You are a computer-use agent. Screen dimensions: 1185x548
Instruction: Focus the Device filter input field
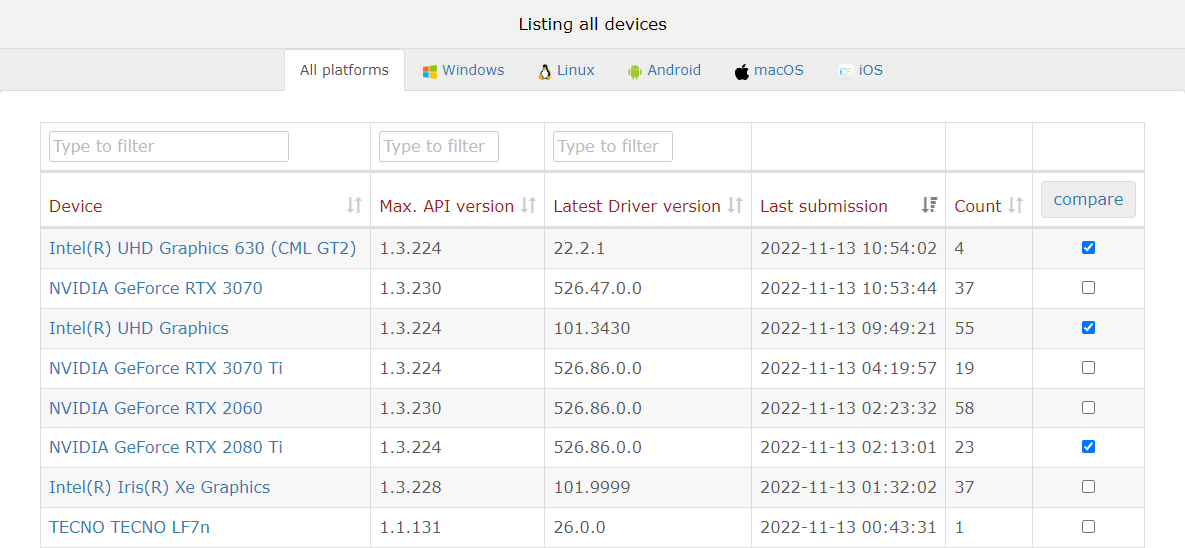(169, 146)
